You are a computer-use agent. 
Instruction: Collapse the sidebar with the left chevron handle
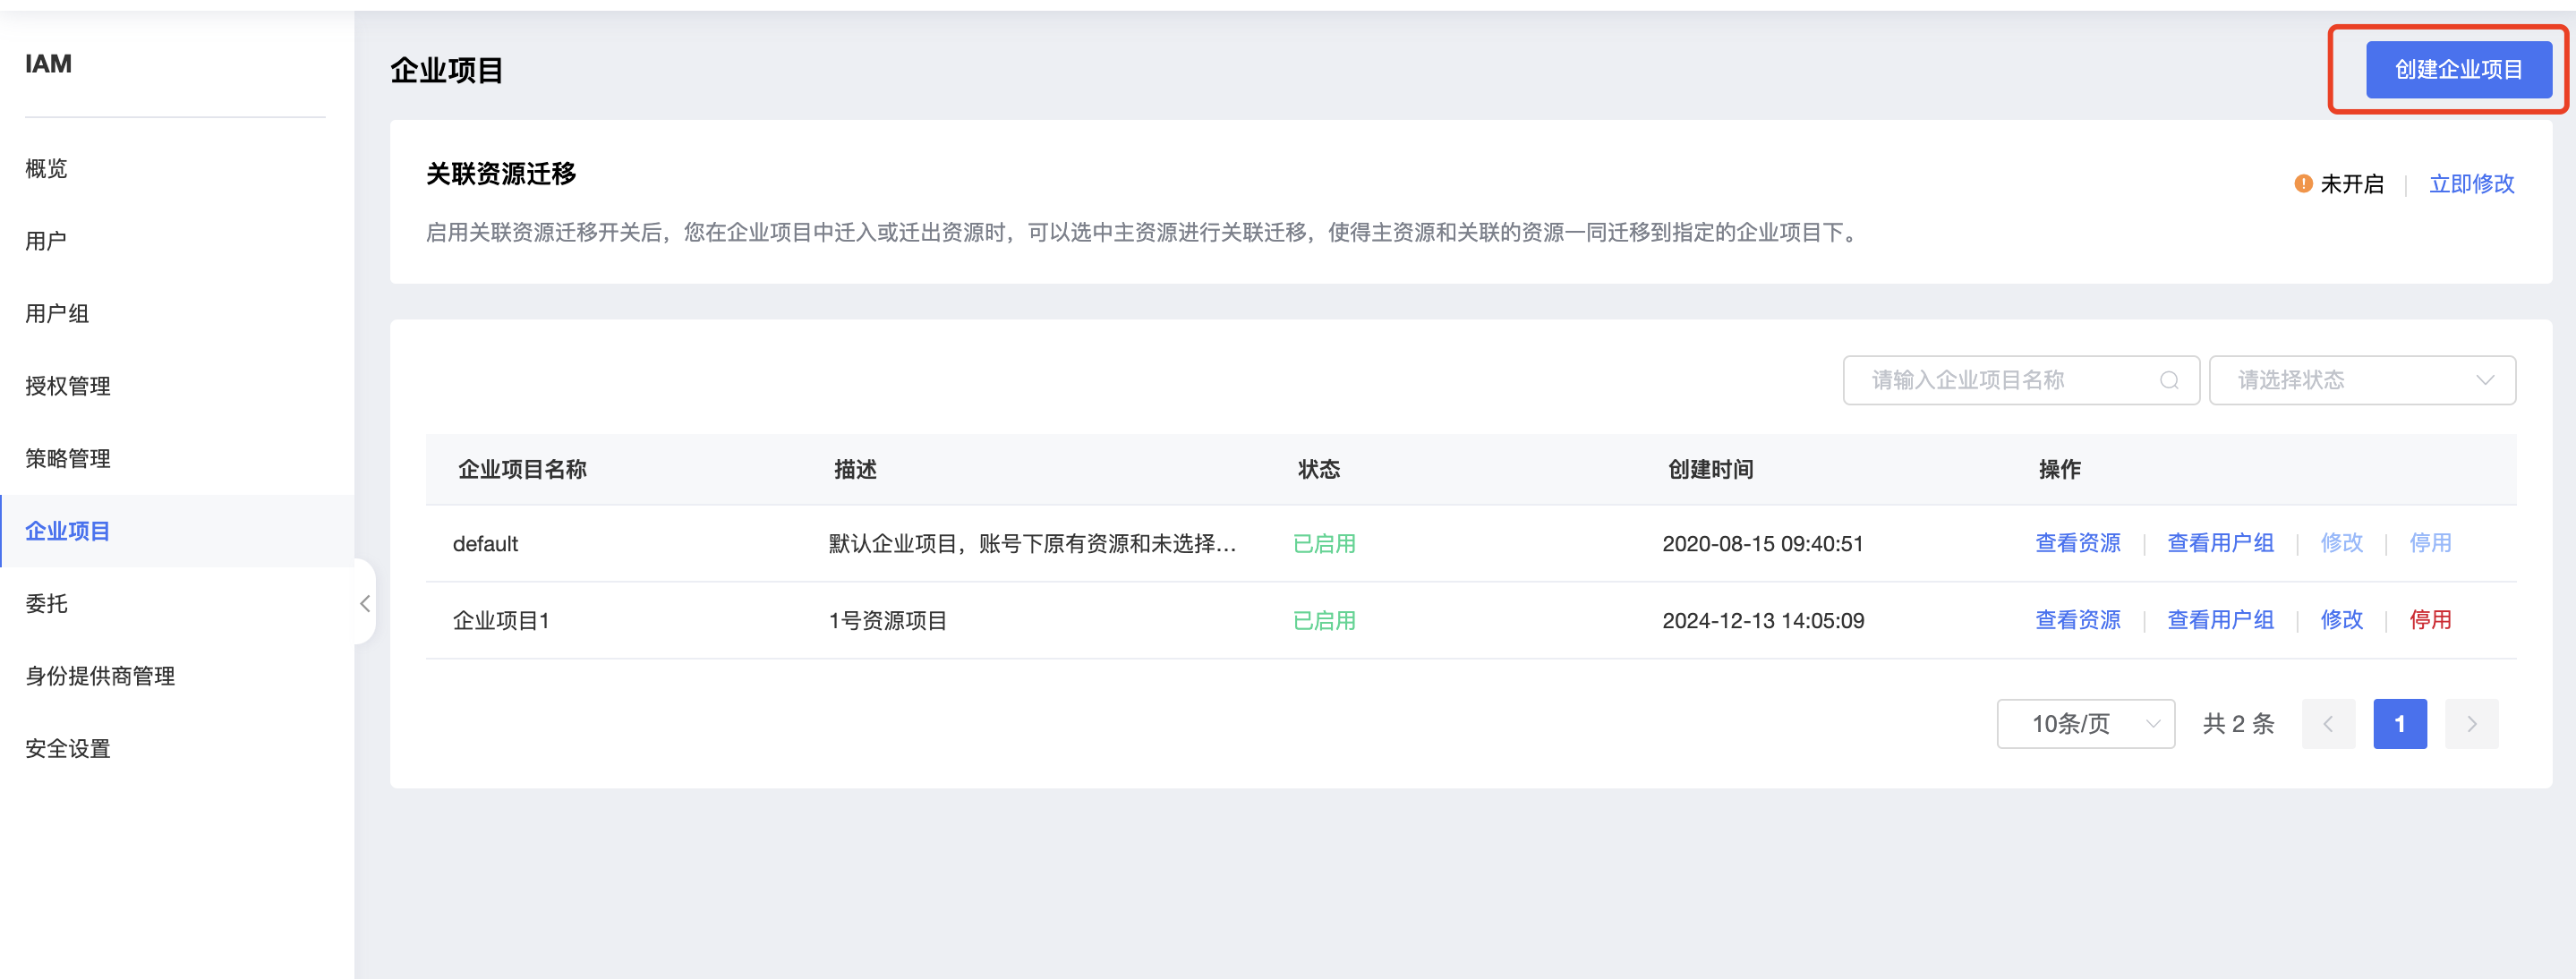click(x=365, y=603)
